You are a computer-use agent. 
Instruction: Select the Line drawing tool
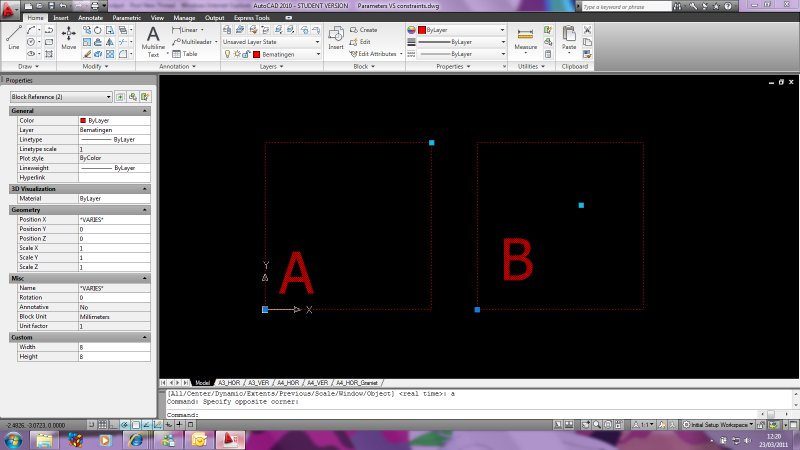pyautogui.click(x=13, y=38)
